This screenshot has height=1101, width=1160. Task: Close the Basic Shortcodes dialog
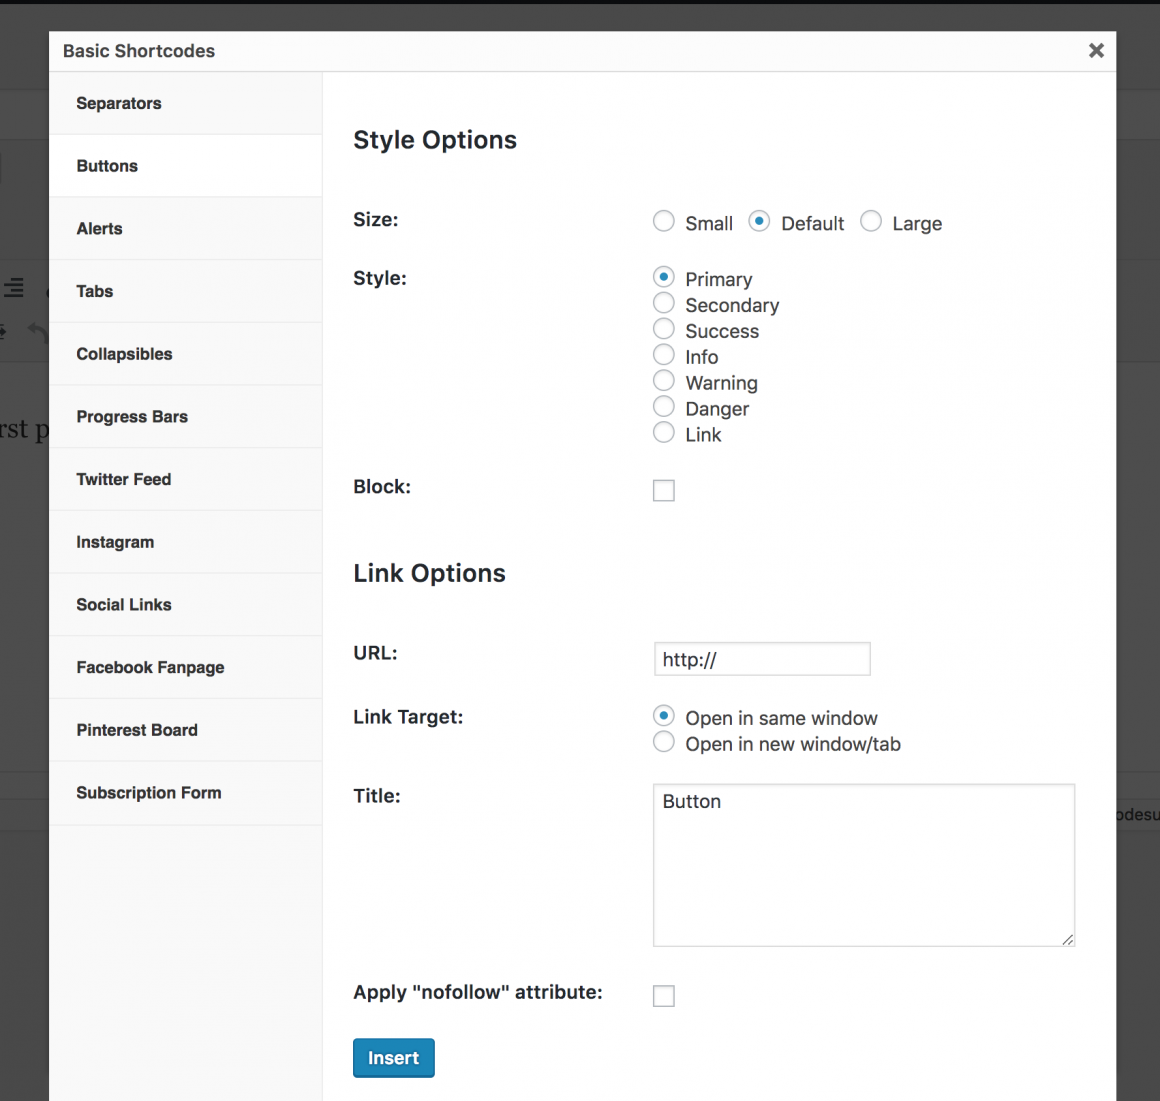point(1096,50)
